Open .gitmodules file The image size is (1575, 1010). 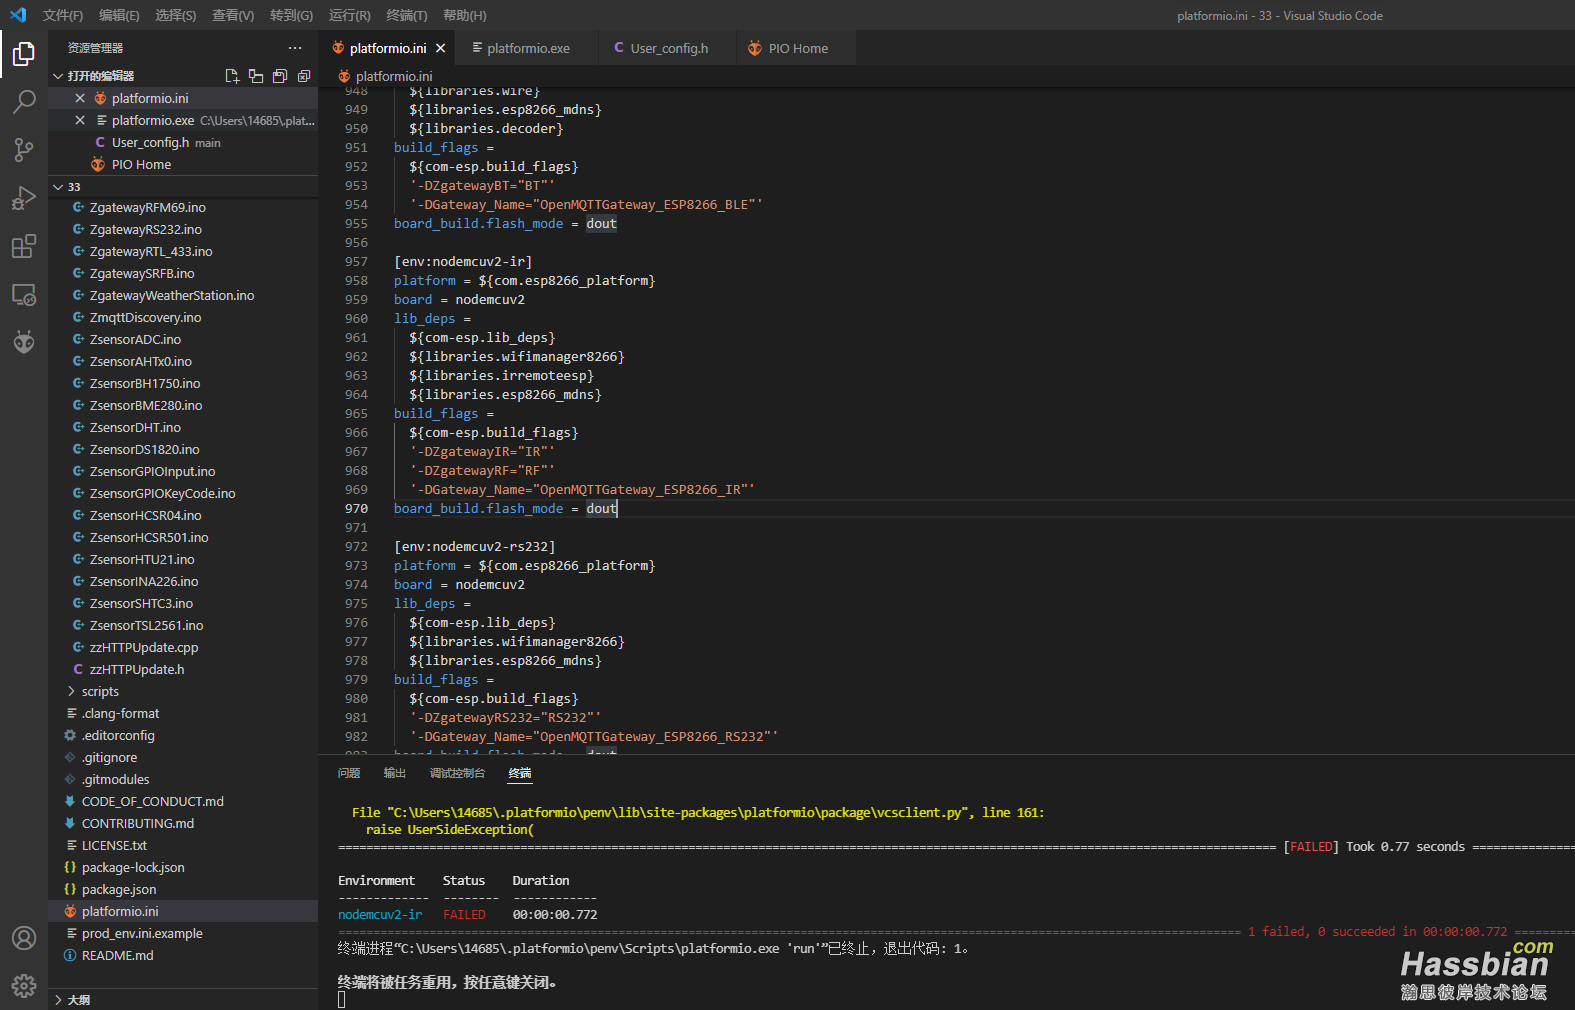115,779
